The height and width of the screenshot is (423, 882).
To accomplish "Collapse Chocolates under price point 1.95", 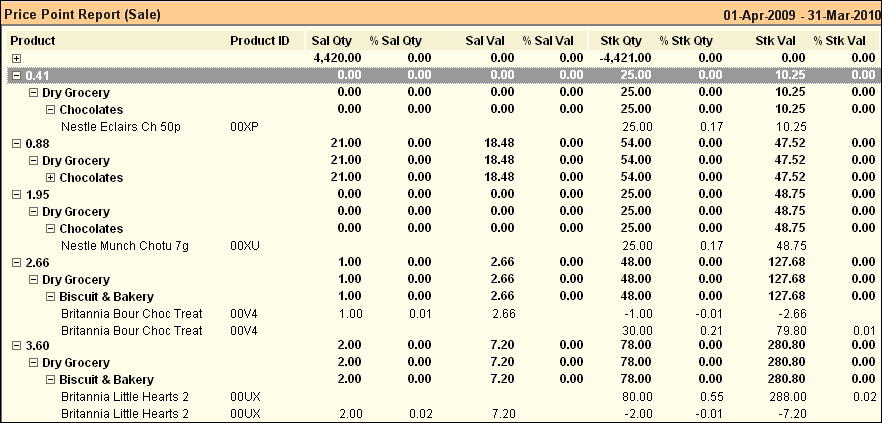I will 51,228.
